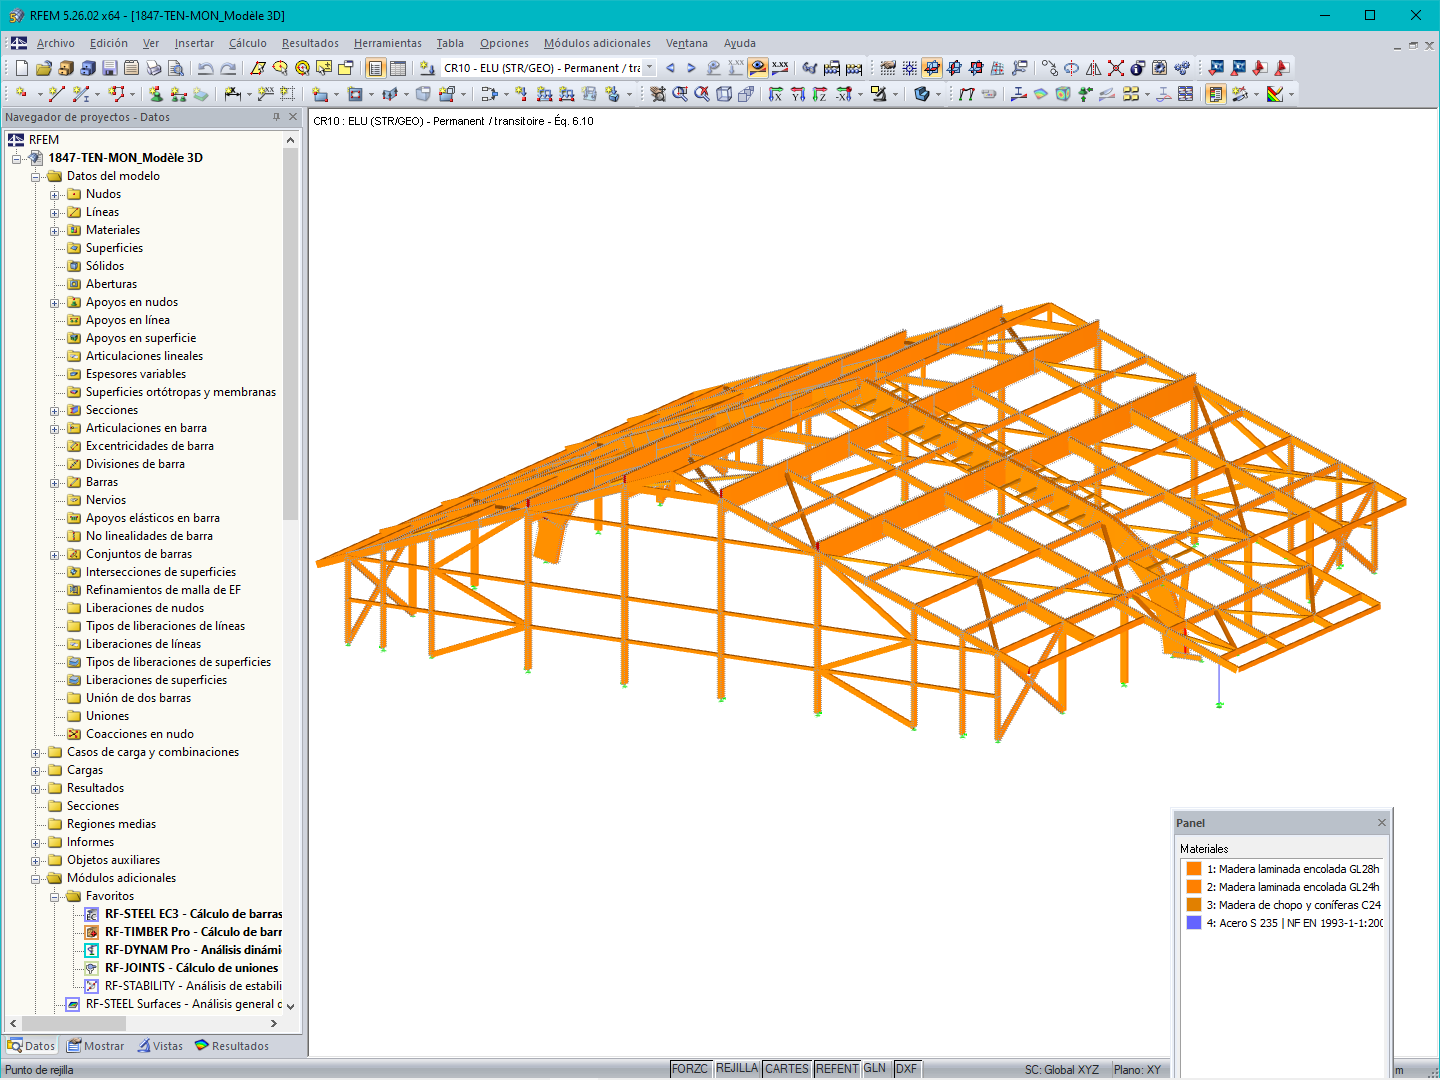Expand the Casos de carga y combinaciones folder
The image size is (1440, 1080).
point(37,751)
